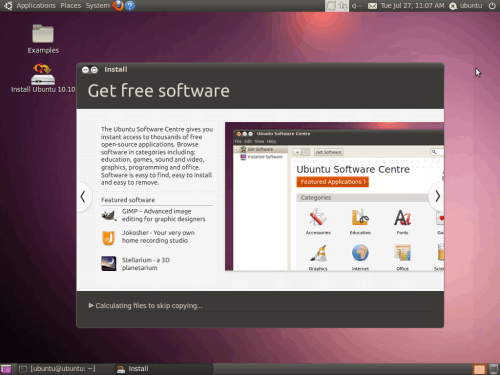The image size is (500, 375).
Task: Open the blue Help icon in panel
Action: [130, 6]
